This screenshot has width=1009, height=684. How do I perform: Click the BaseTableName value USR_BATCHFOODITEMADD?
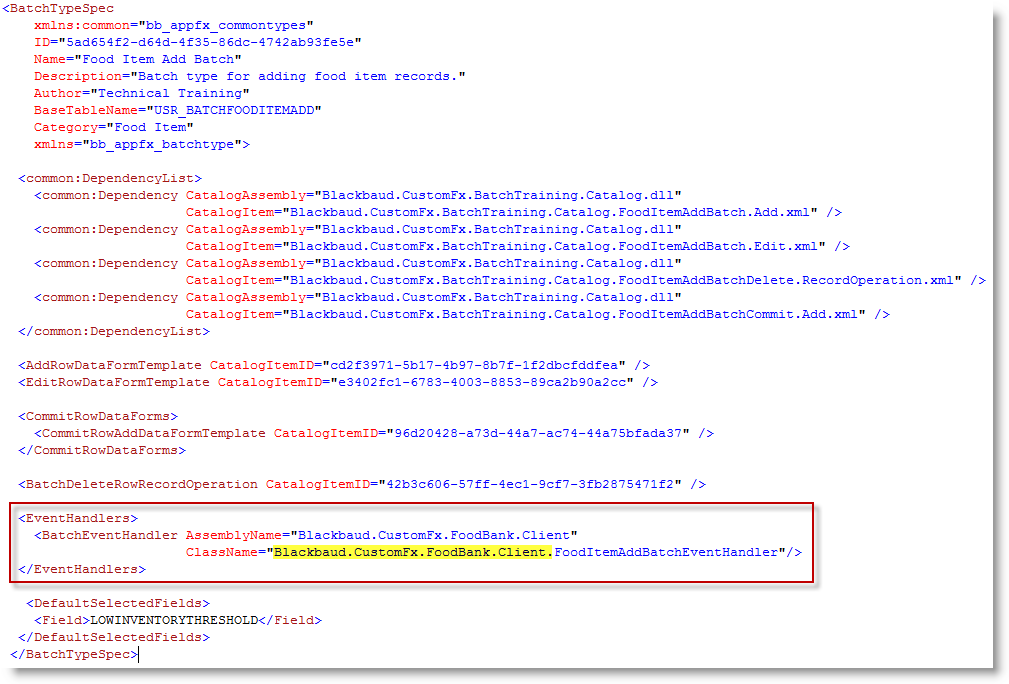pos(234,110)
